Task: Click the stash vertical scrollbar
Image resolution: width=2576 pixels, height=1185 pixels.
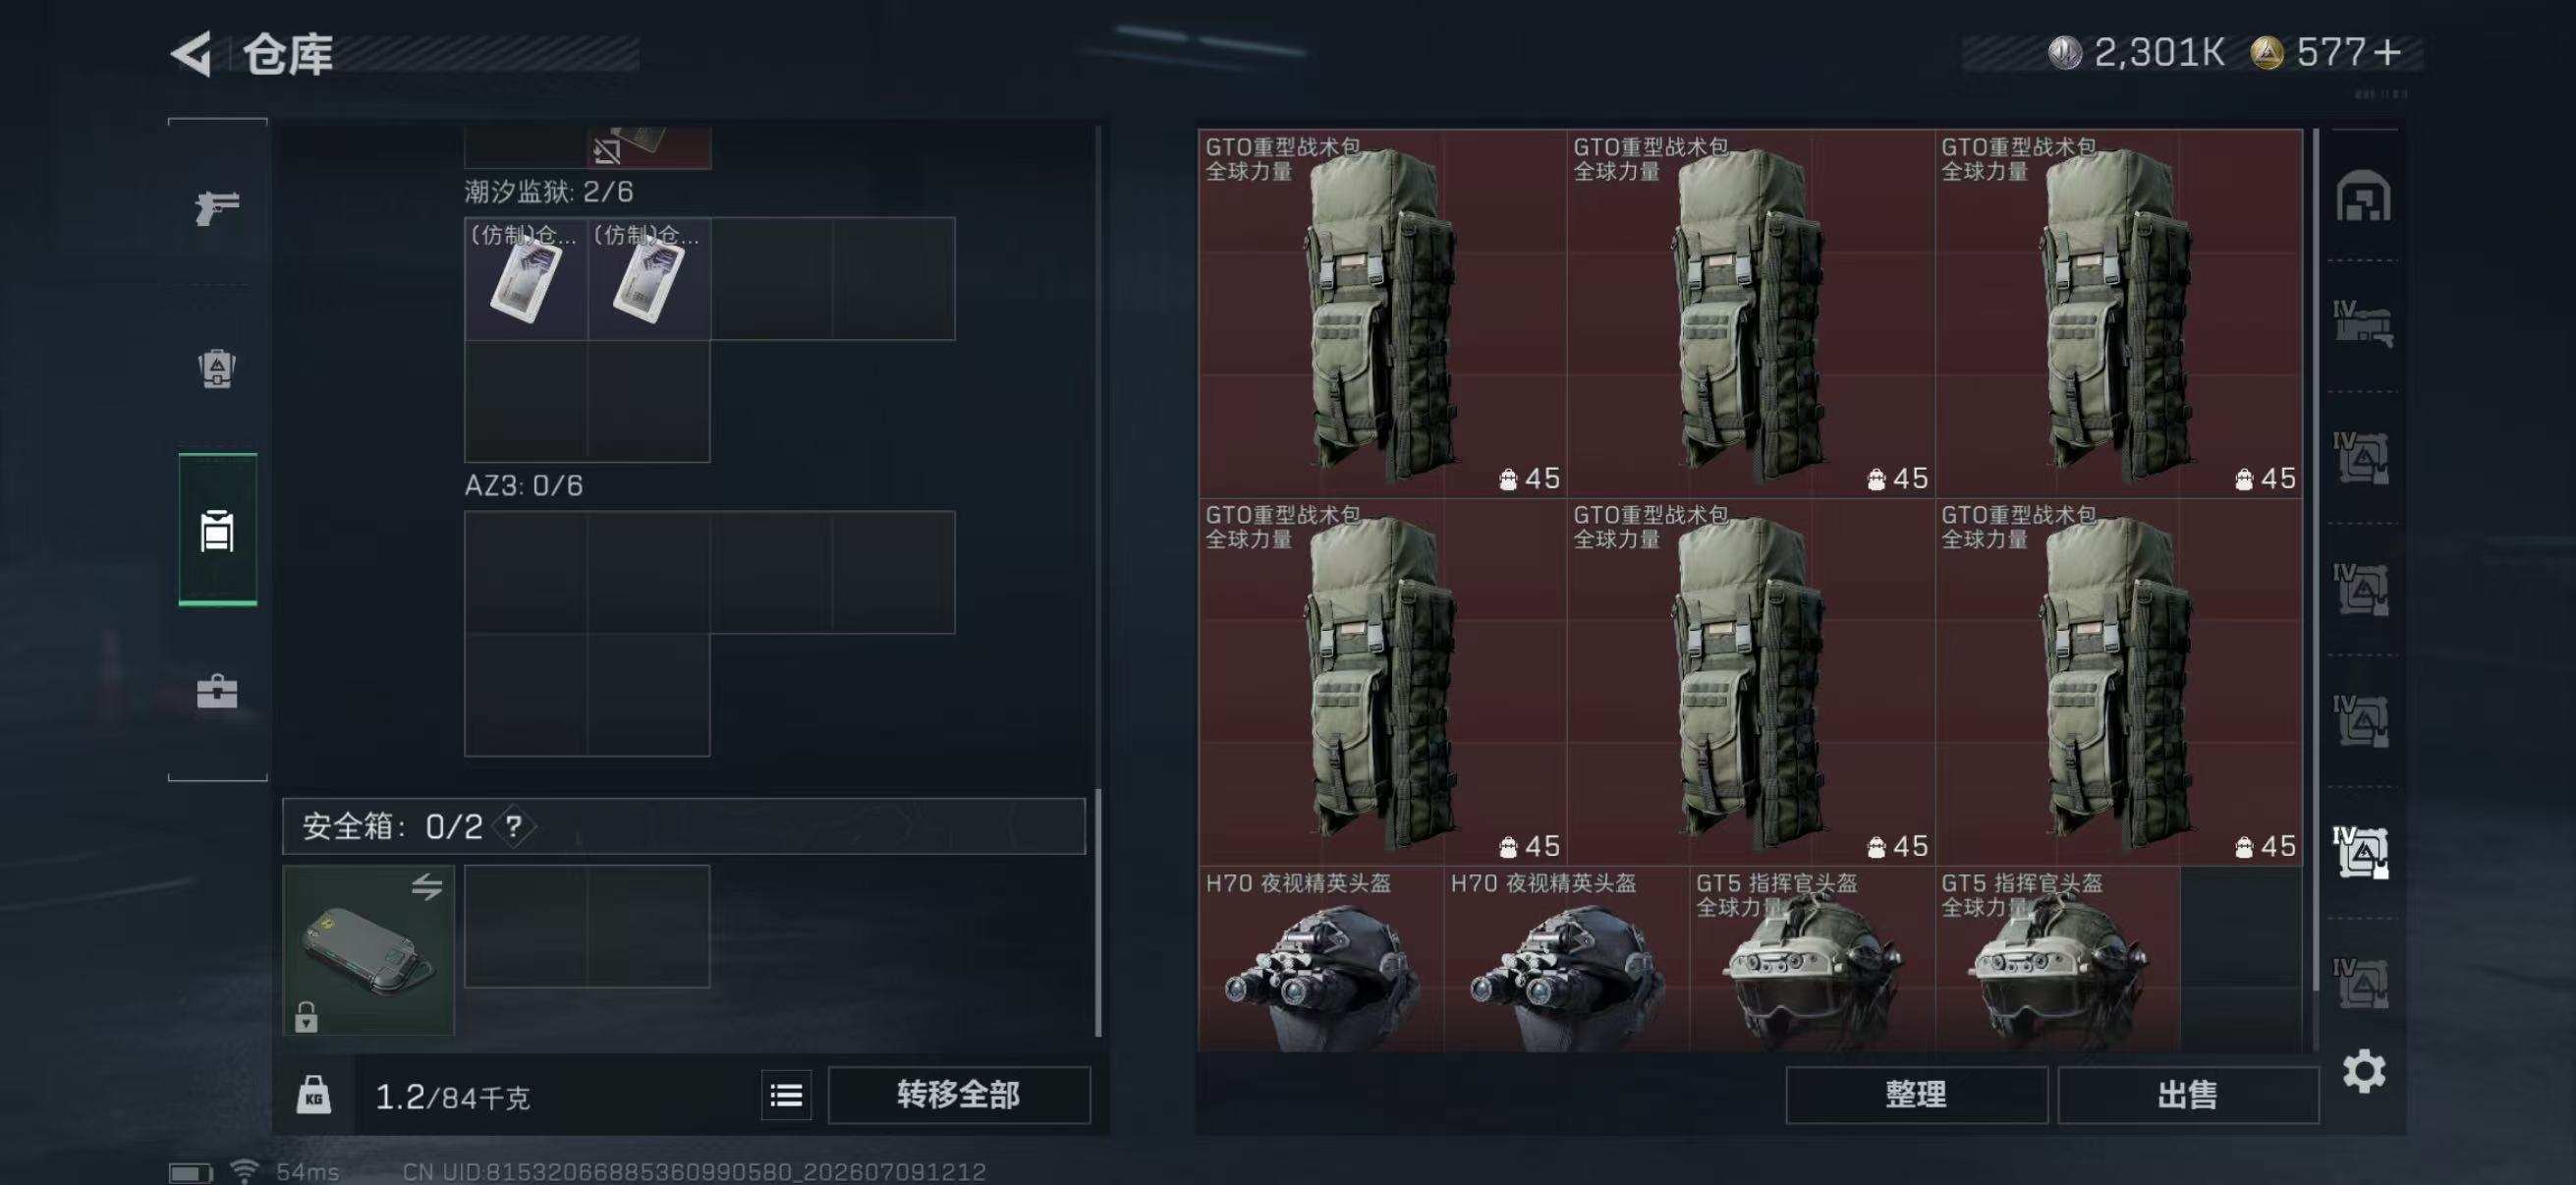Action: click(x=2316, y=560)
